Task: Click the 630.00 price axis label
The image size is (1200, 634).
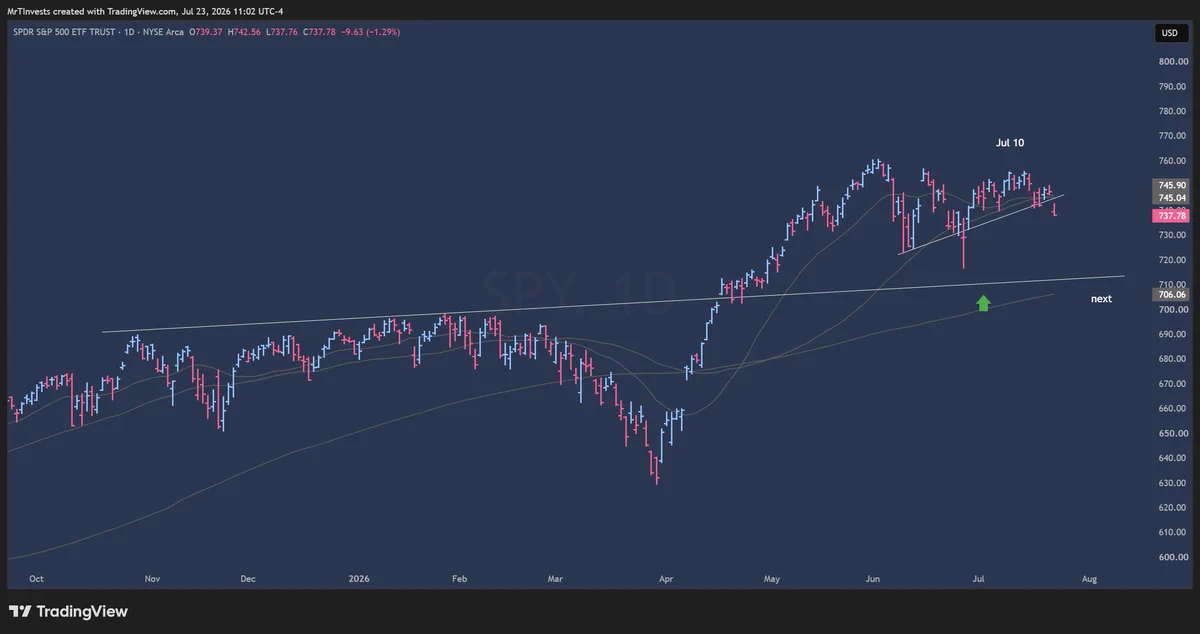Action: pyautogui.click(x=1173, y=484)
